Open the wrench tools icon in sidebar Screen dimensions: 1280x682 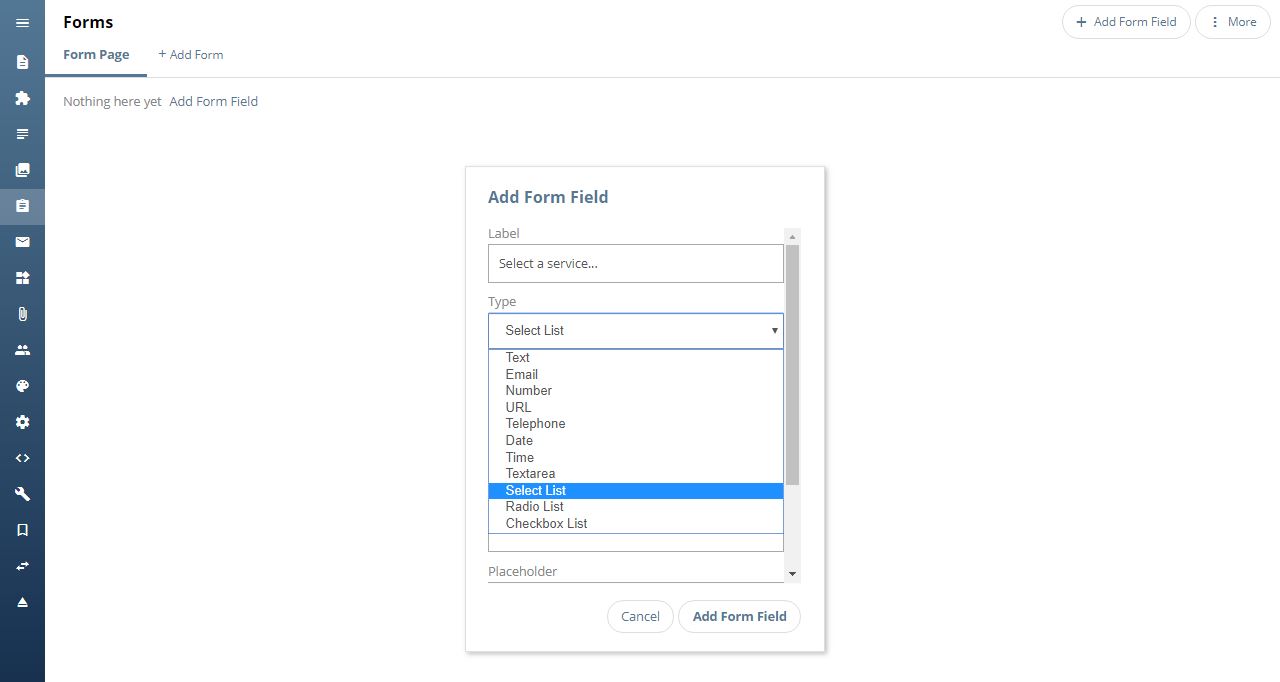[x=22, y=494]
